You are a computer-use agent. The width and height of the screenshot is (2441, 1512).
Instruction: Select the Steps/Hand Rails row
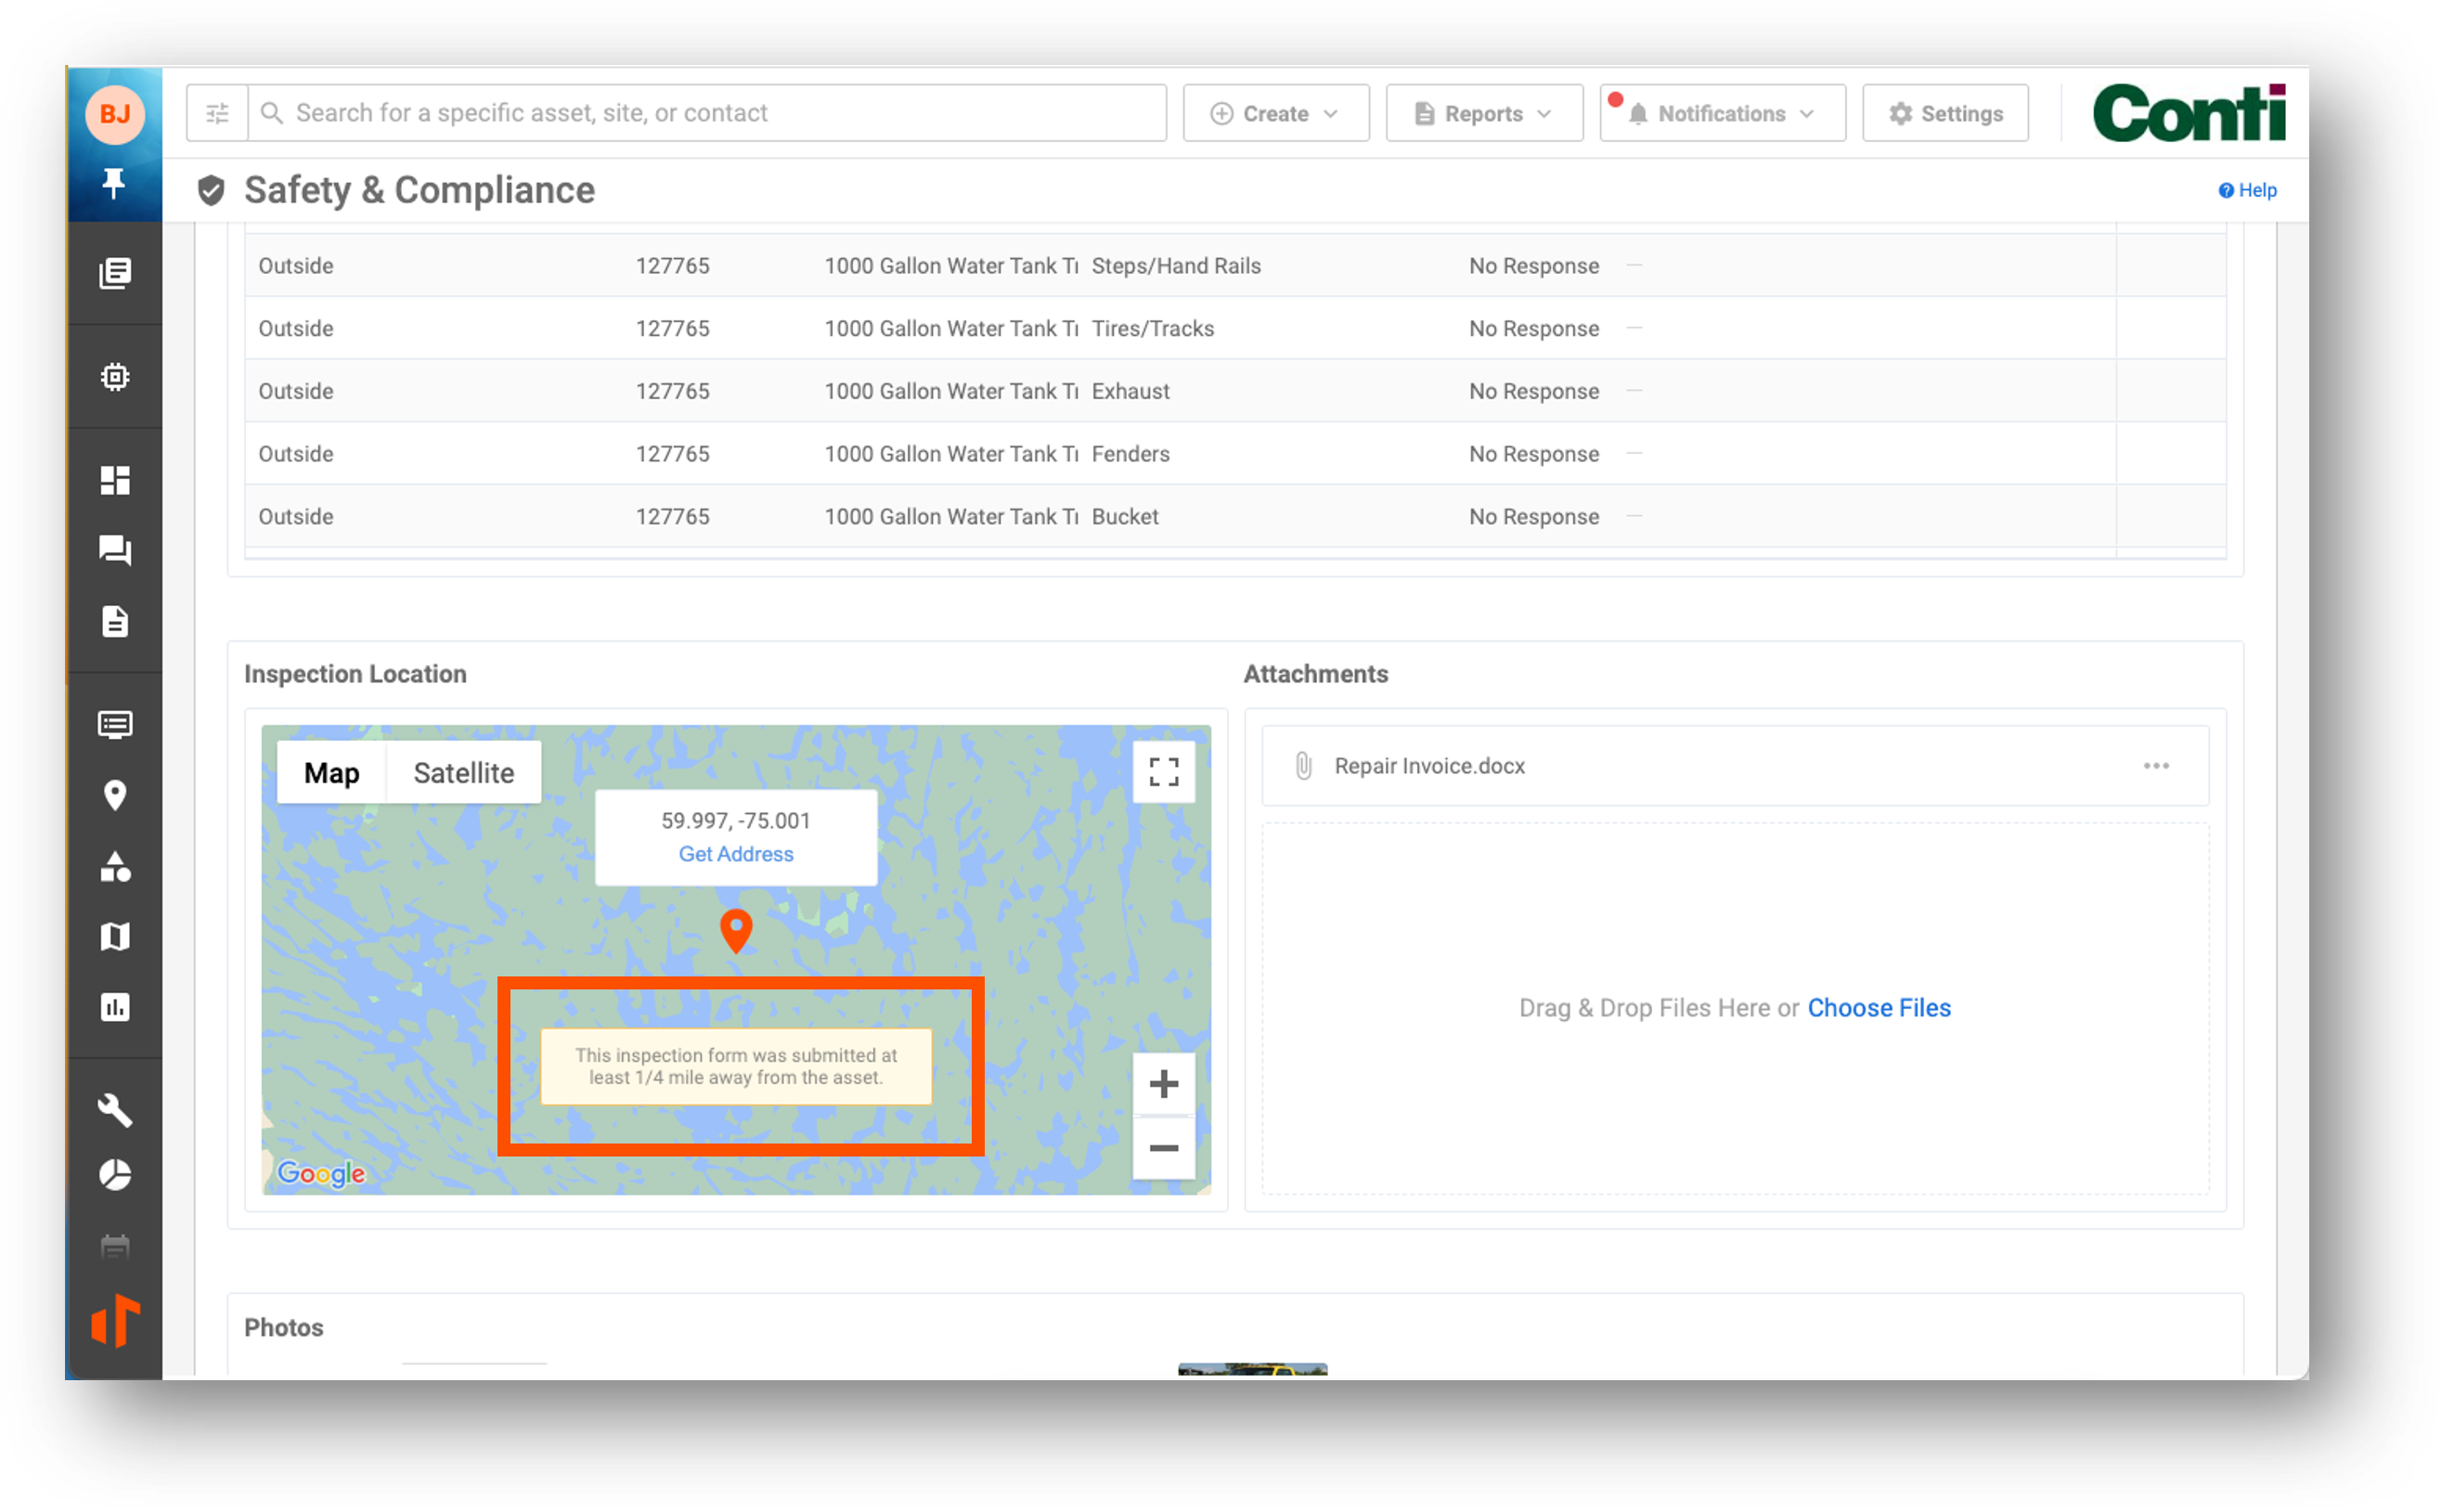(1235, 266)
